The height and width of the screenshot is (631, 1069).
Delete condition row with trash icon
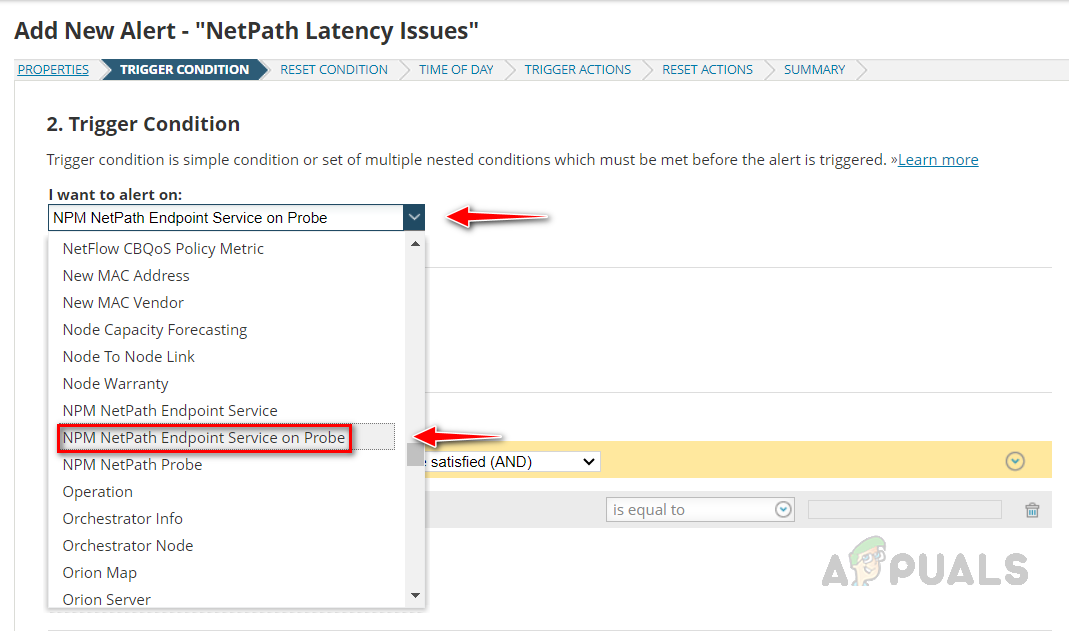(x=1032, y=510)
